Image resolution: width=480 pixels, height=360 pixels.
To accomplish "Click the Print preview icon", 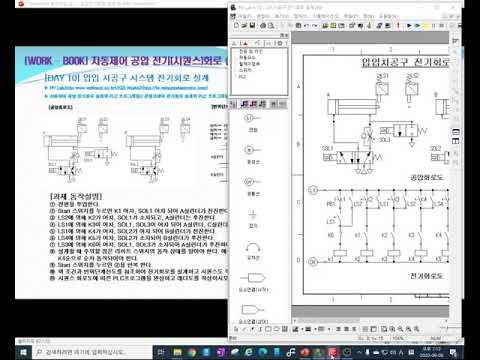I will pyautogui.click(x=271, y=25).
